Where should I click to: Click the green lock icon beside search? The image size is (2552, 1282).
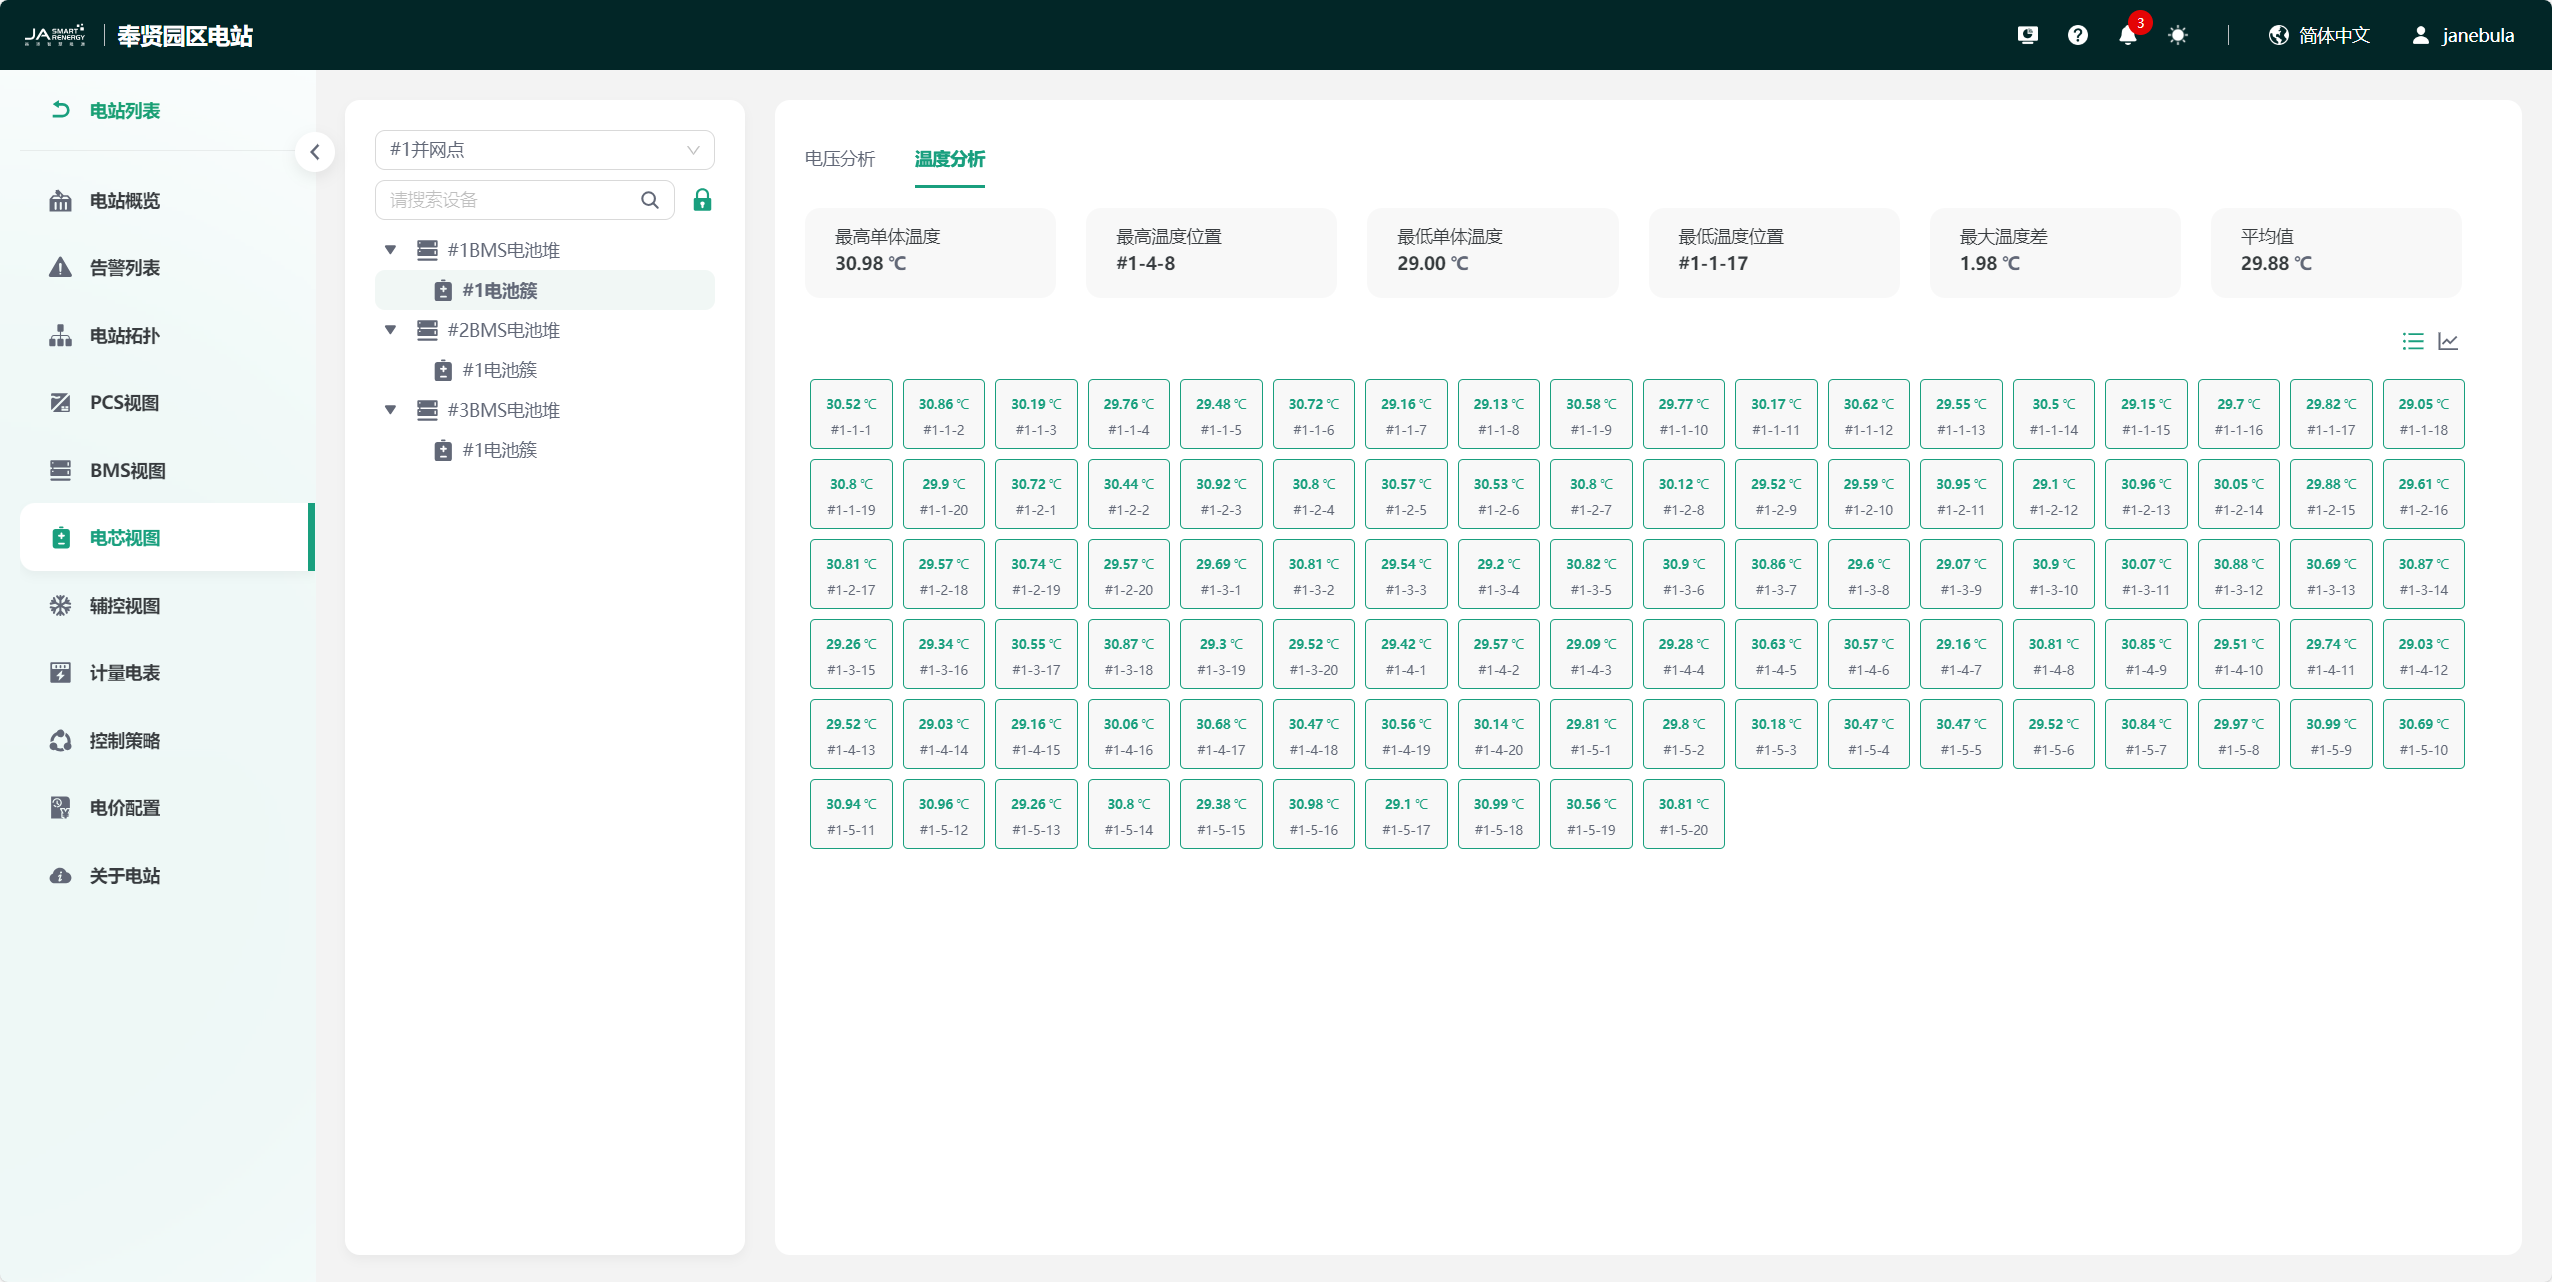coord(702,200)
